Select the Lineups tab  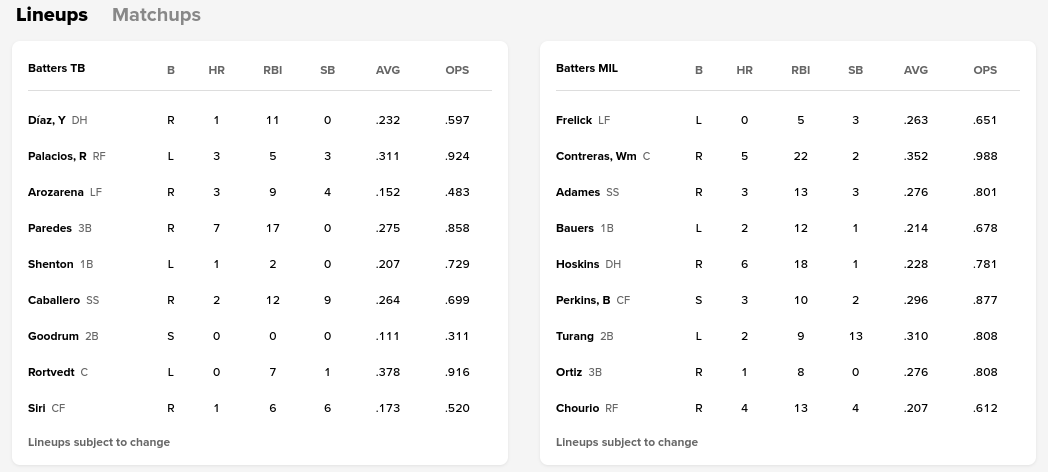[x=52, y=15]
